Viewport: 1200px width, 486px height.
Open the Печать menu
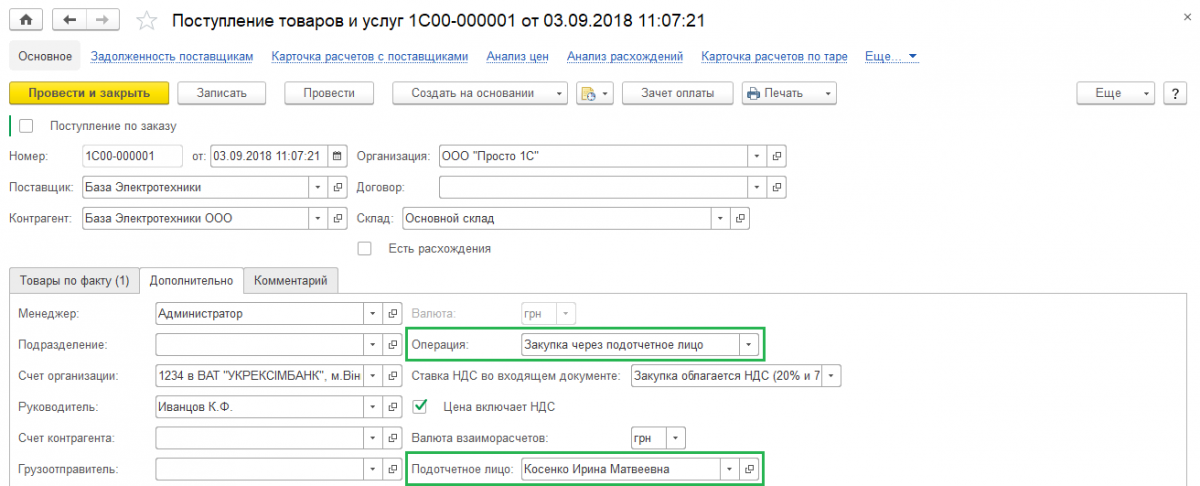(x=788, y=93)
